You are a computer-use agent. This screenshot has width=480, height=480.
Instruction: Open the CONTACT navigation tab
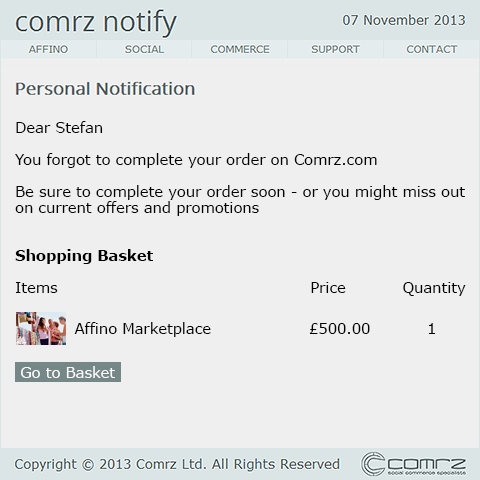[431, 49]
